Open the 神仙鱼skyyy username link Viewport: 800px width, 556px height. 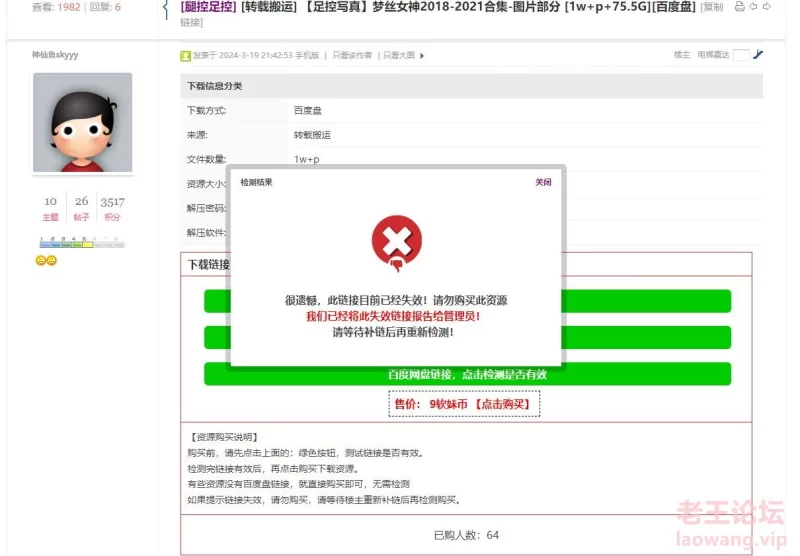[55, 55]
